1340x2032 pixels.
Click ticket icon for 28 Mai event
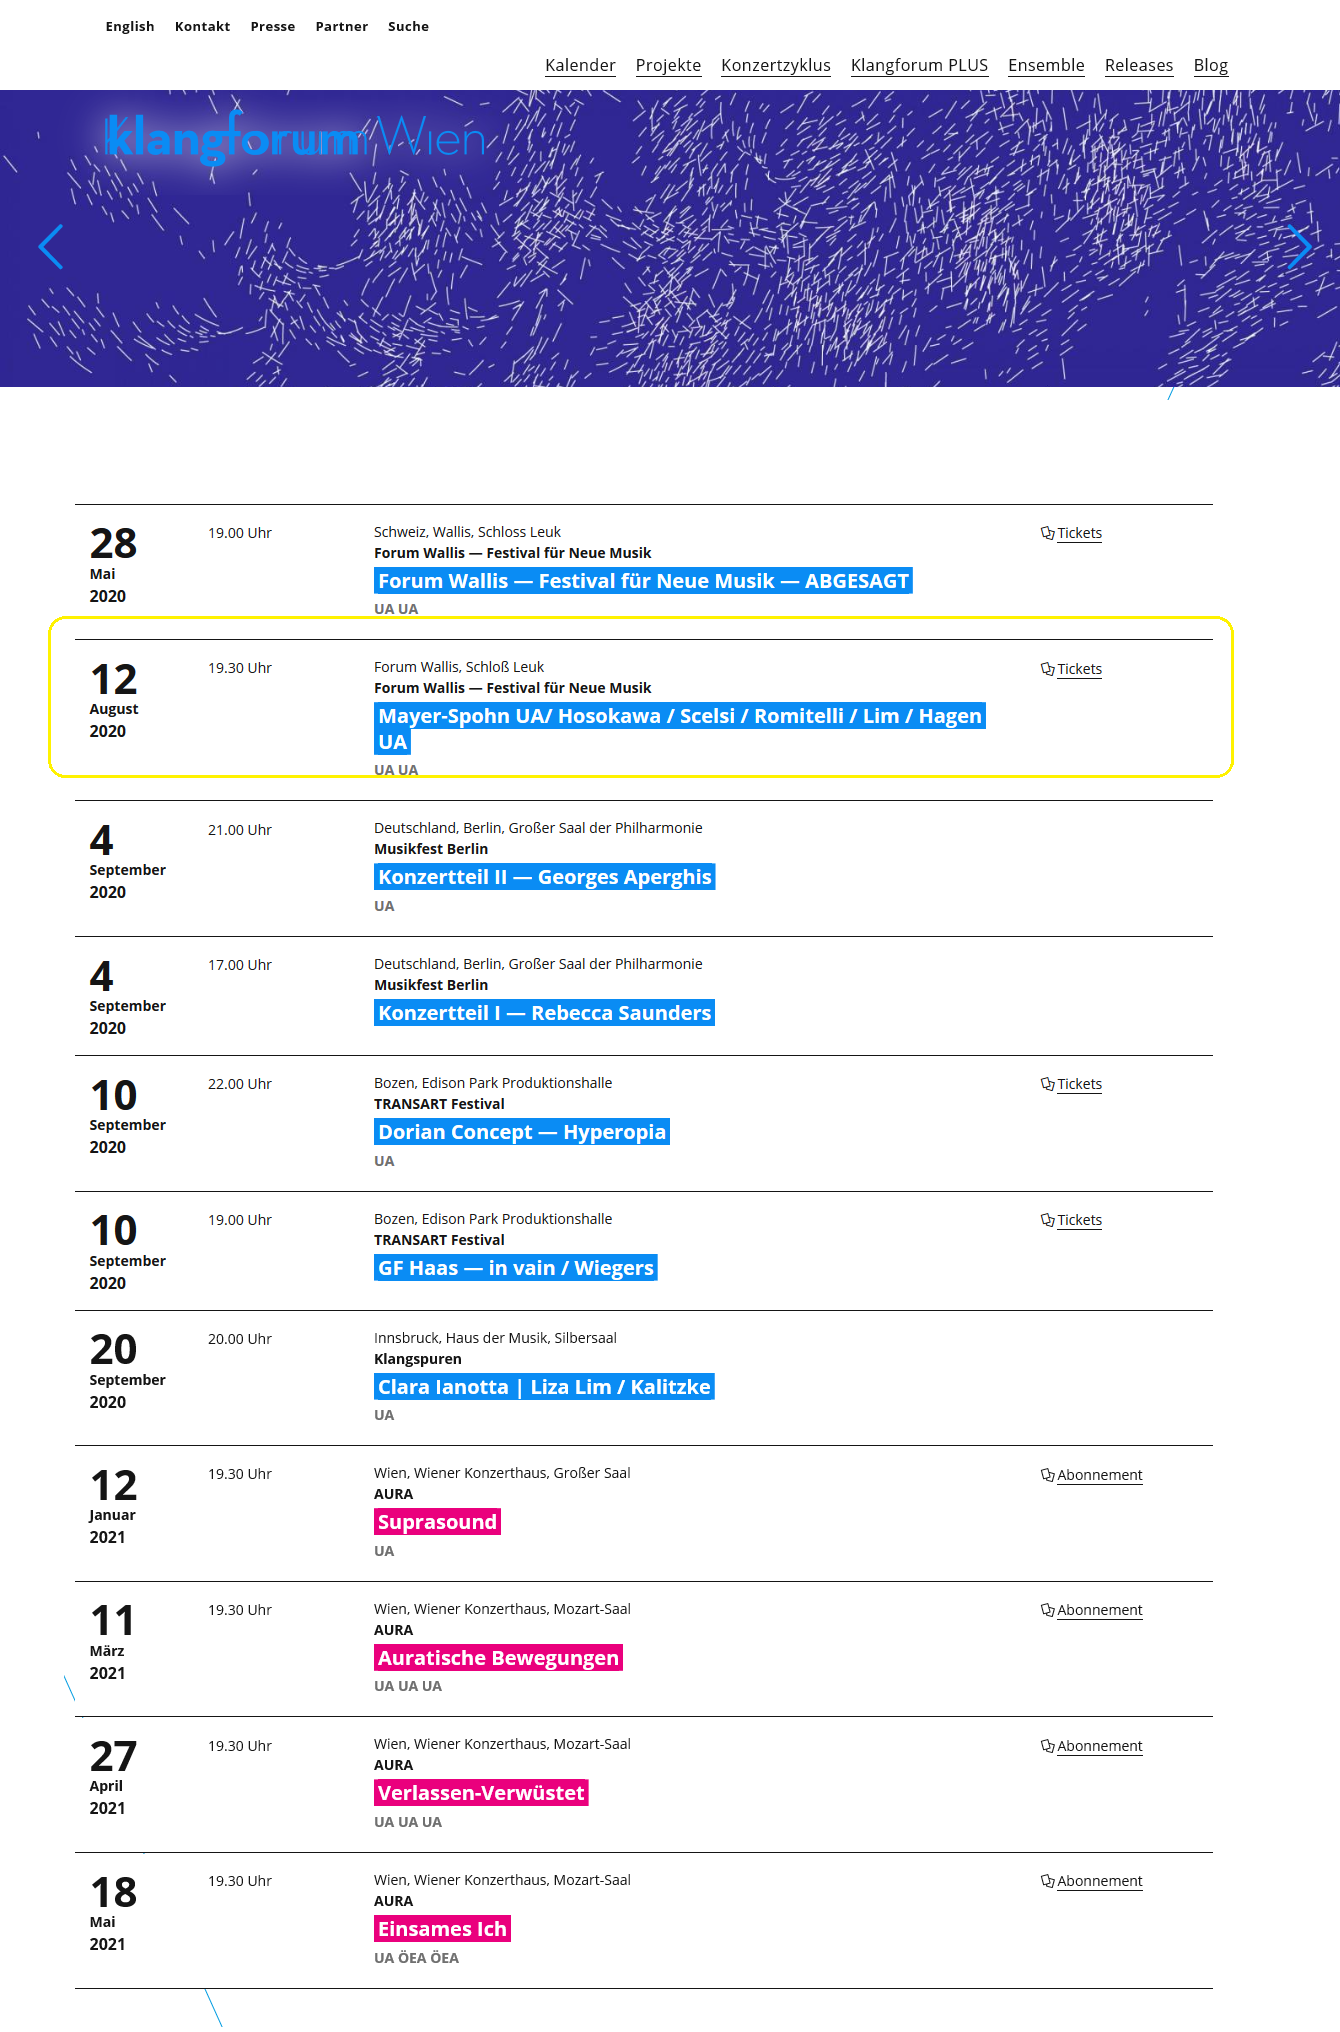[x=1047, y=533]
